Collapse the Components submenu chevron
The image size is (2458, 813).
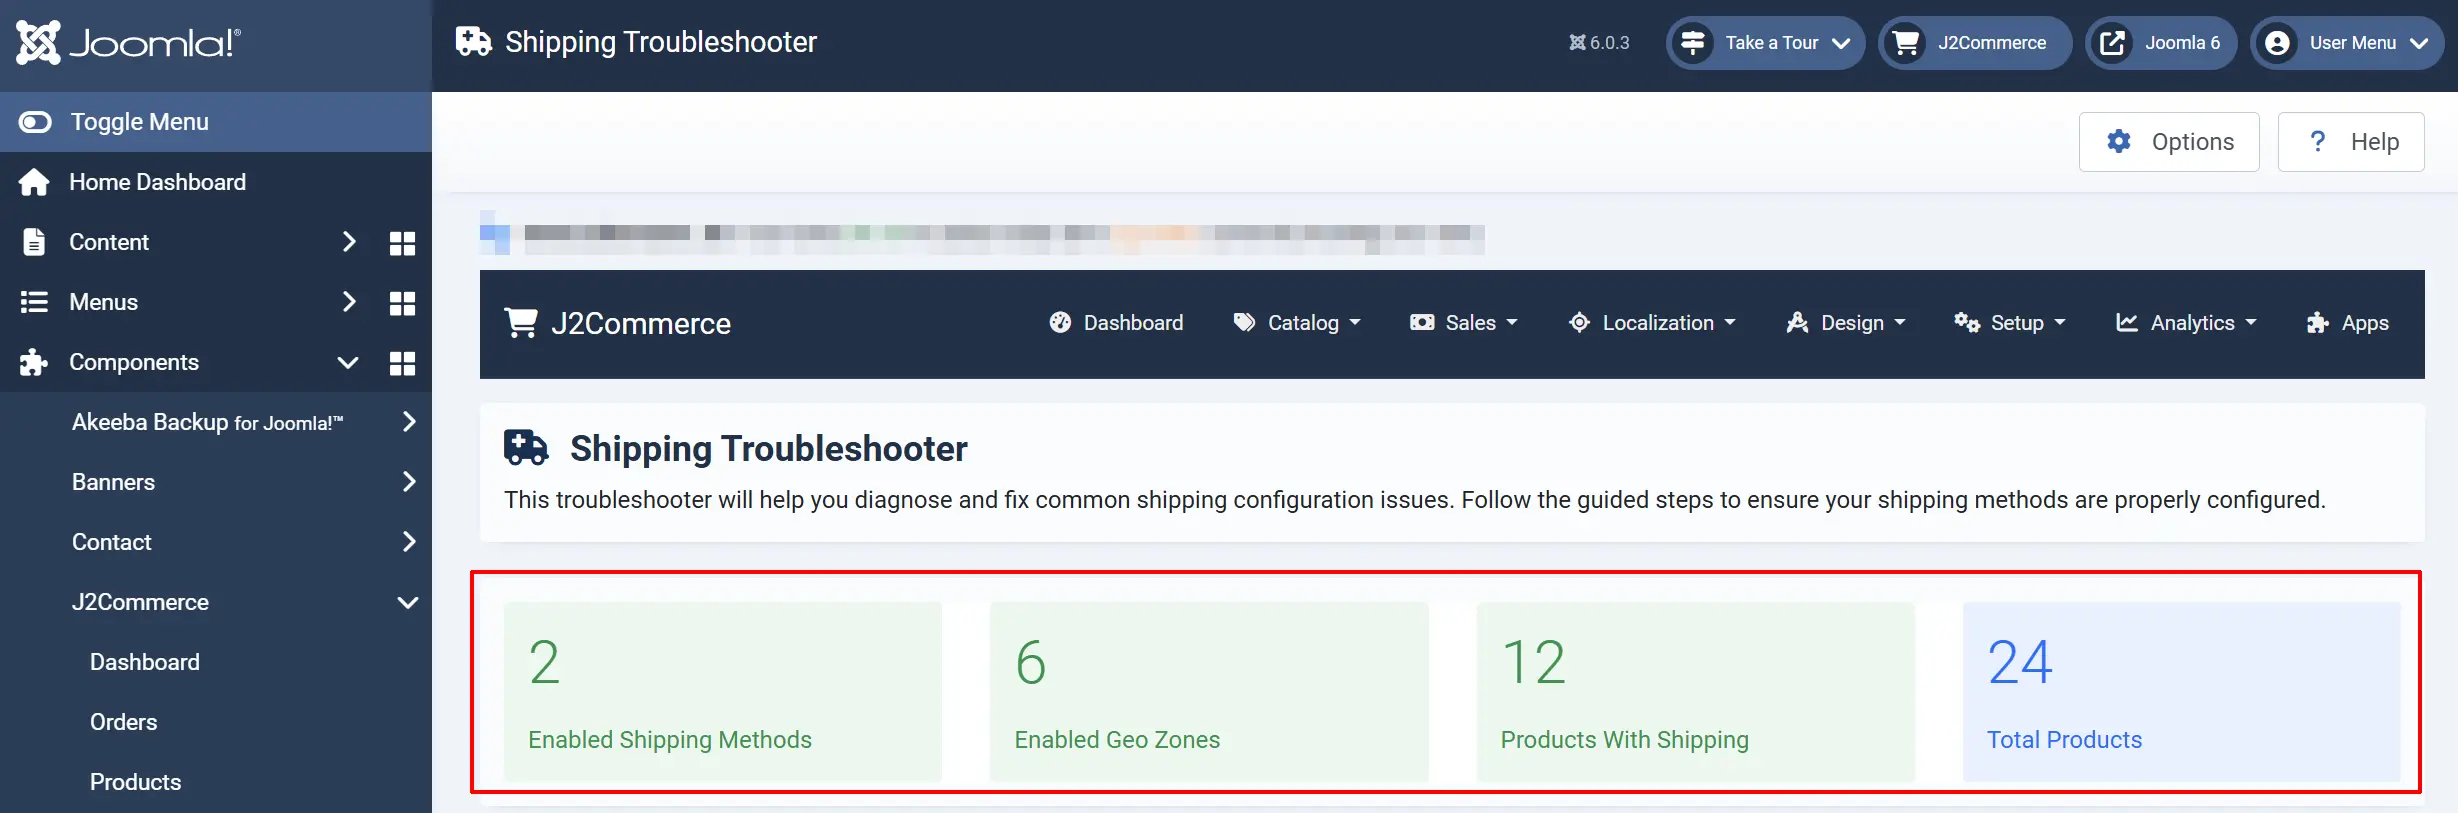(x=348, y=362)
